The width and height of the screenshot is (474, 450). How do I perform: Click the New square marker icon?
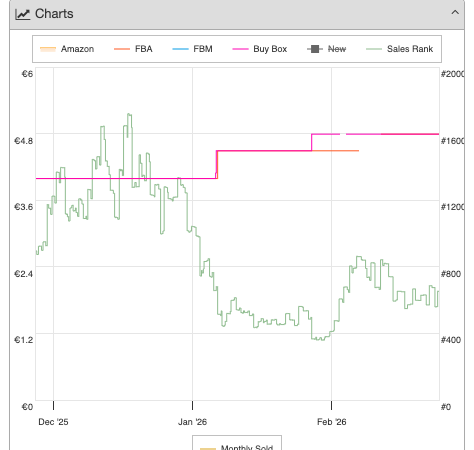pos(315,49)
